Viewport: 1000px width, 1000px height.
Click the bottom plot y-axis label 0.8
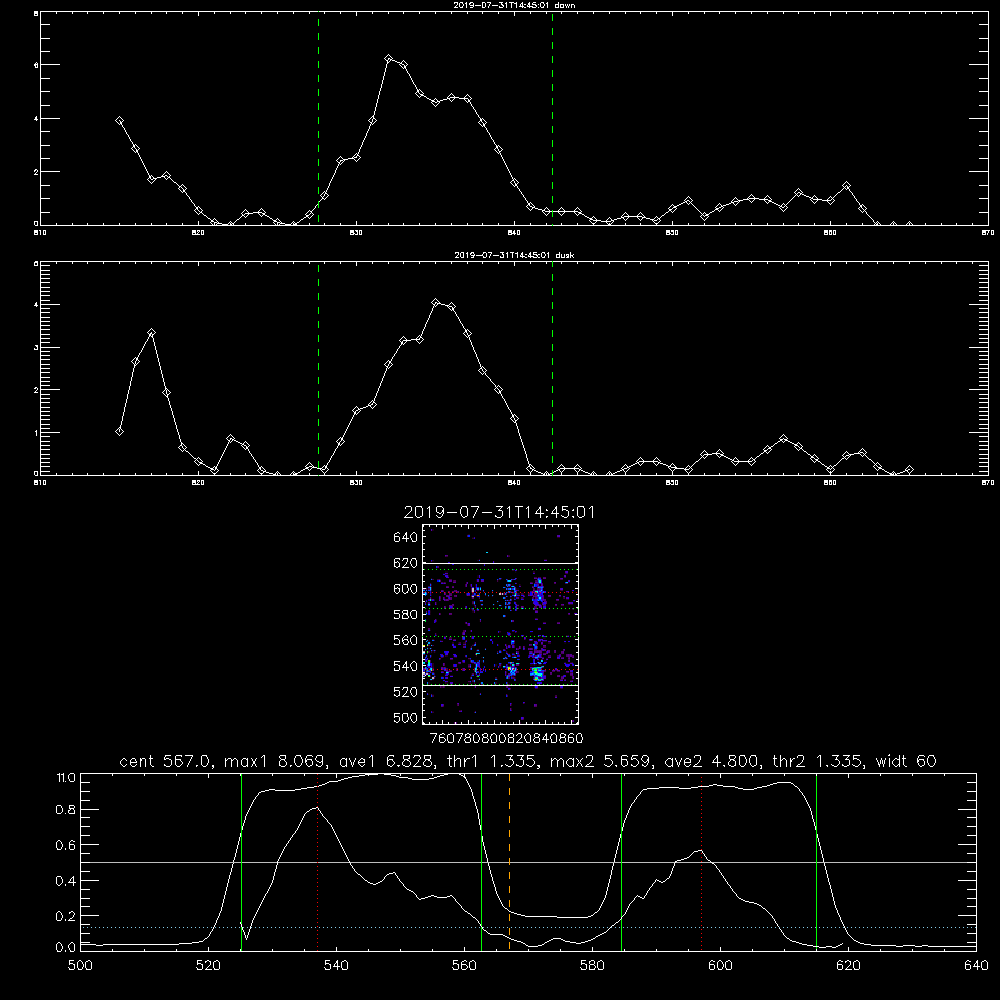point(66,810)
